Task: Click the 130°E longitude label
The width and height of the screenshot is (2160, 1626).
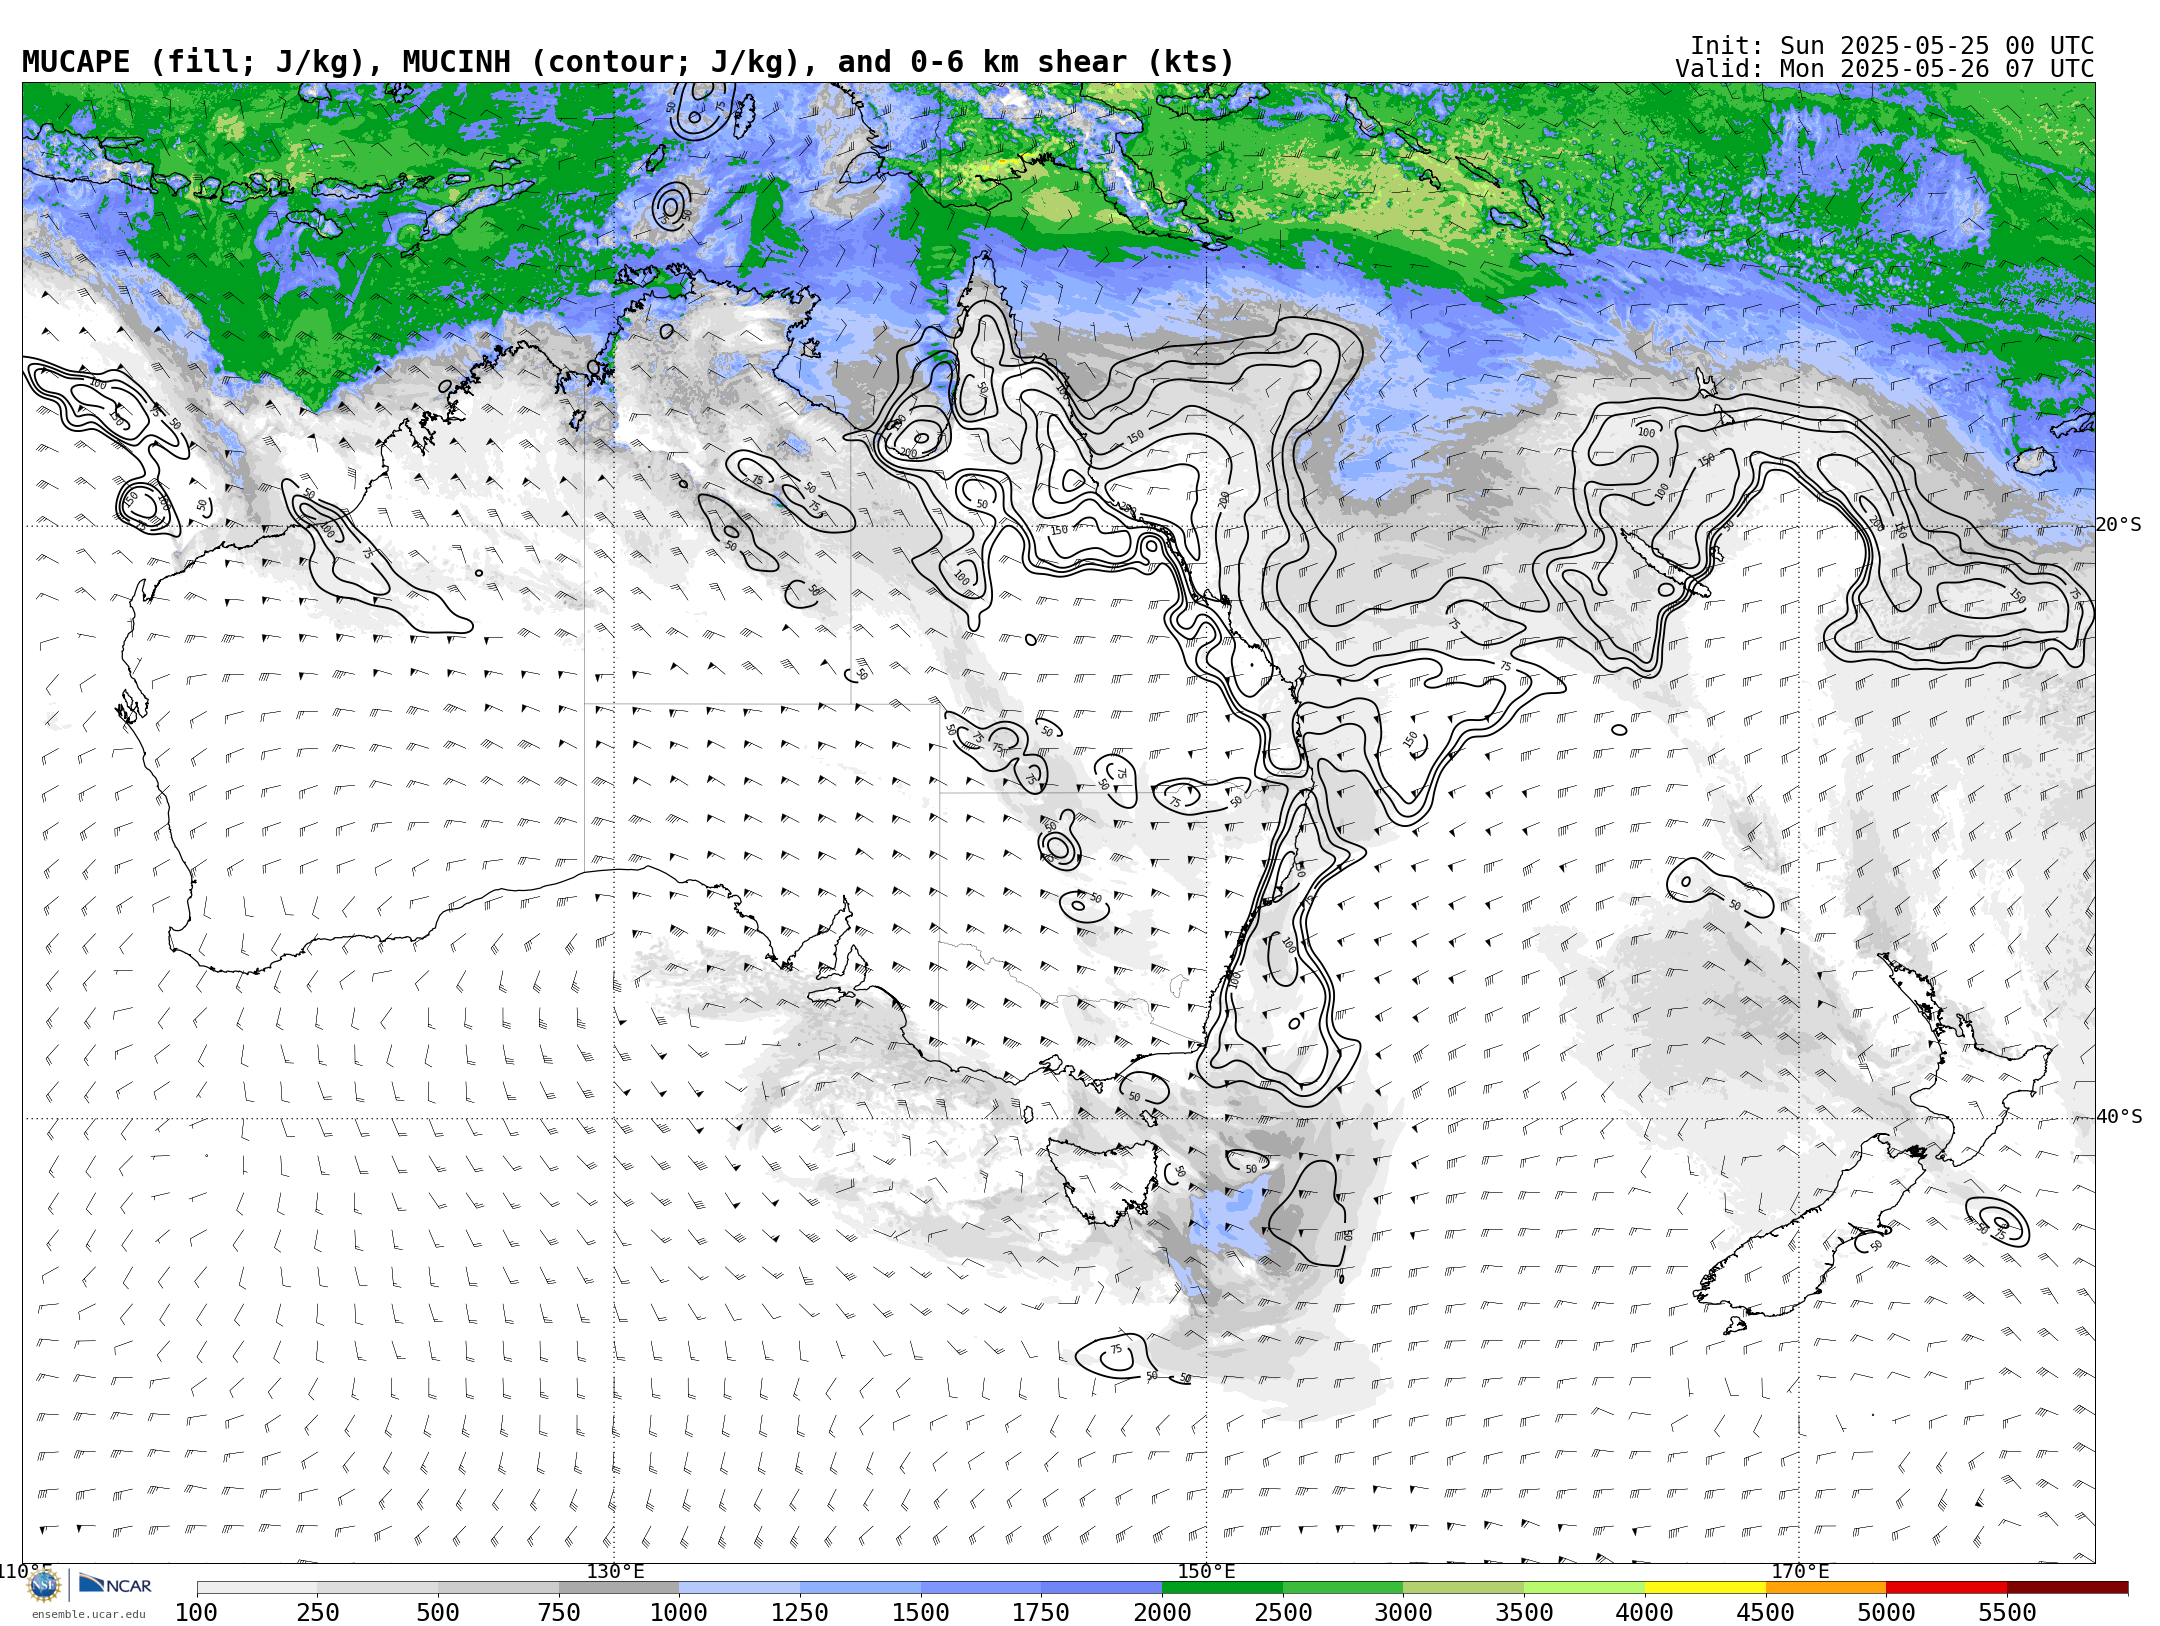Action: (x=615, y=1571)
